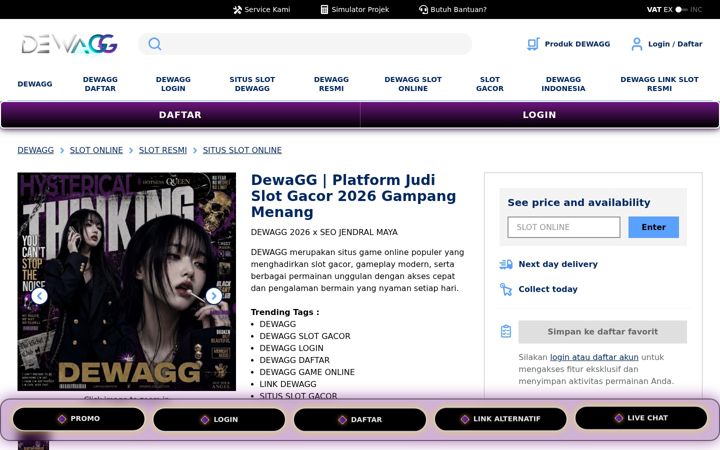
Task: Show next product image arrow
Action: point(214,296)
